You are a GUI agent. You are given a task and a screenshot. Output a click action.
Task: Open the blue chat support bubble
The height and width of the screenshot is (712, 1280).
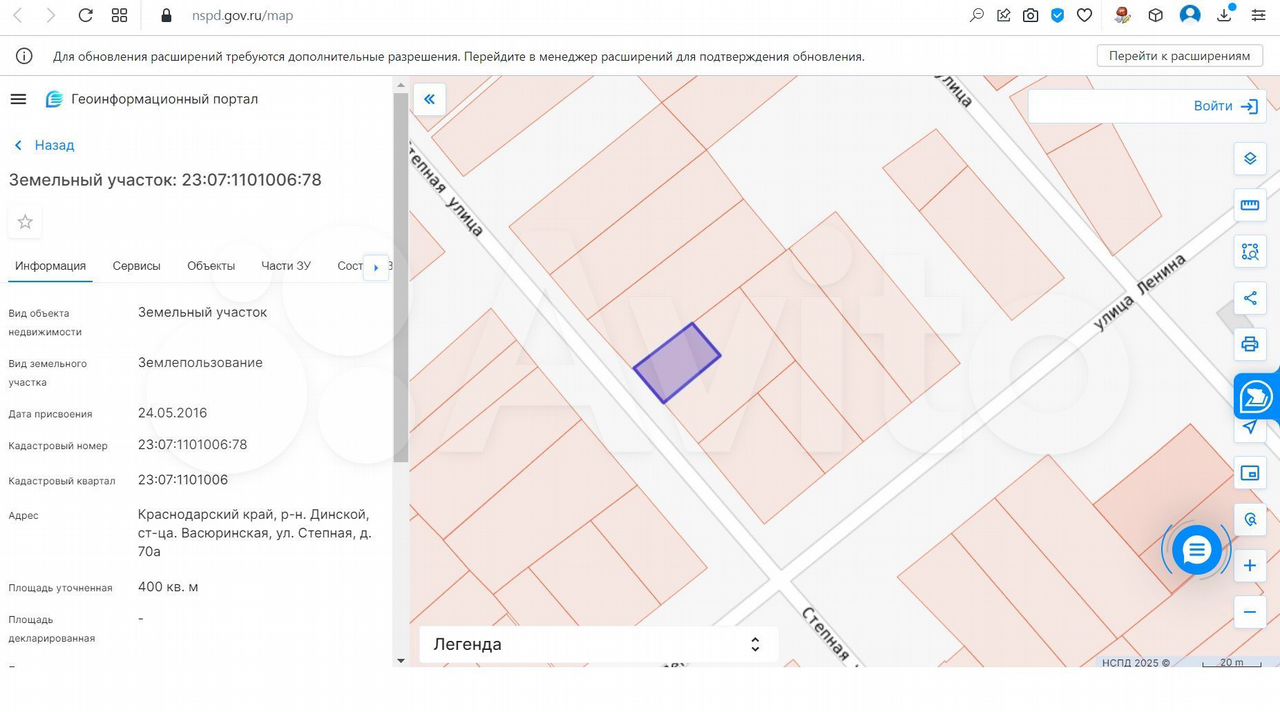coord(1196,550)
